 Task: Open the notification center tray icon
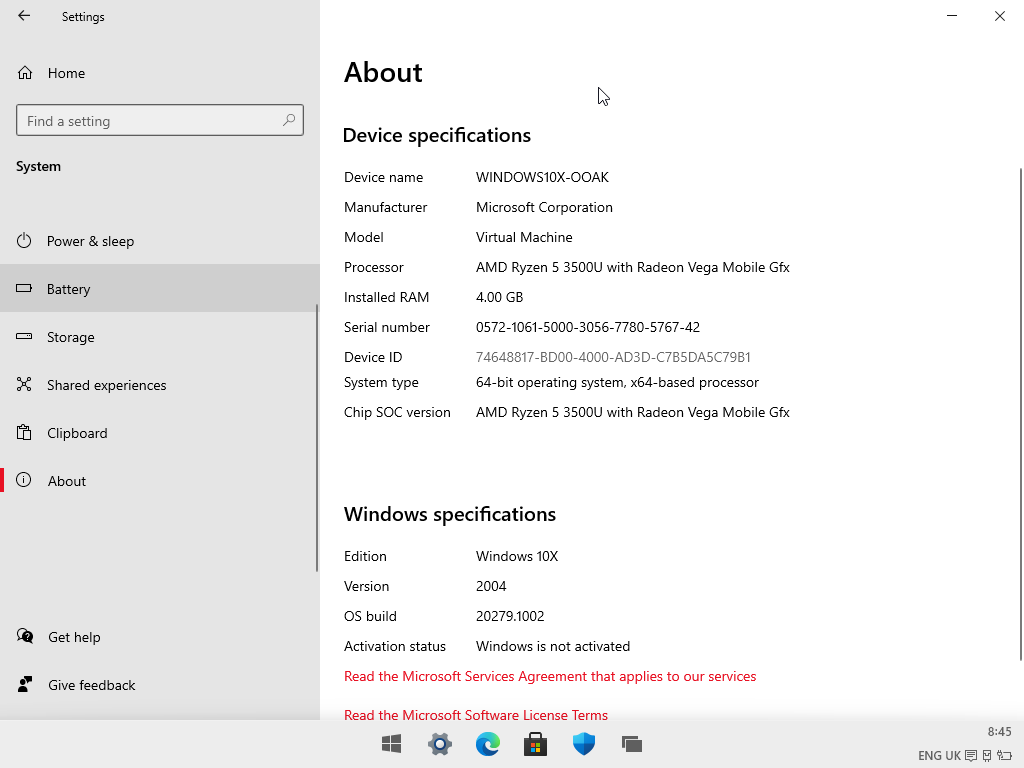pos(971,756)
